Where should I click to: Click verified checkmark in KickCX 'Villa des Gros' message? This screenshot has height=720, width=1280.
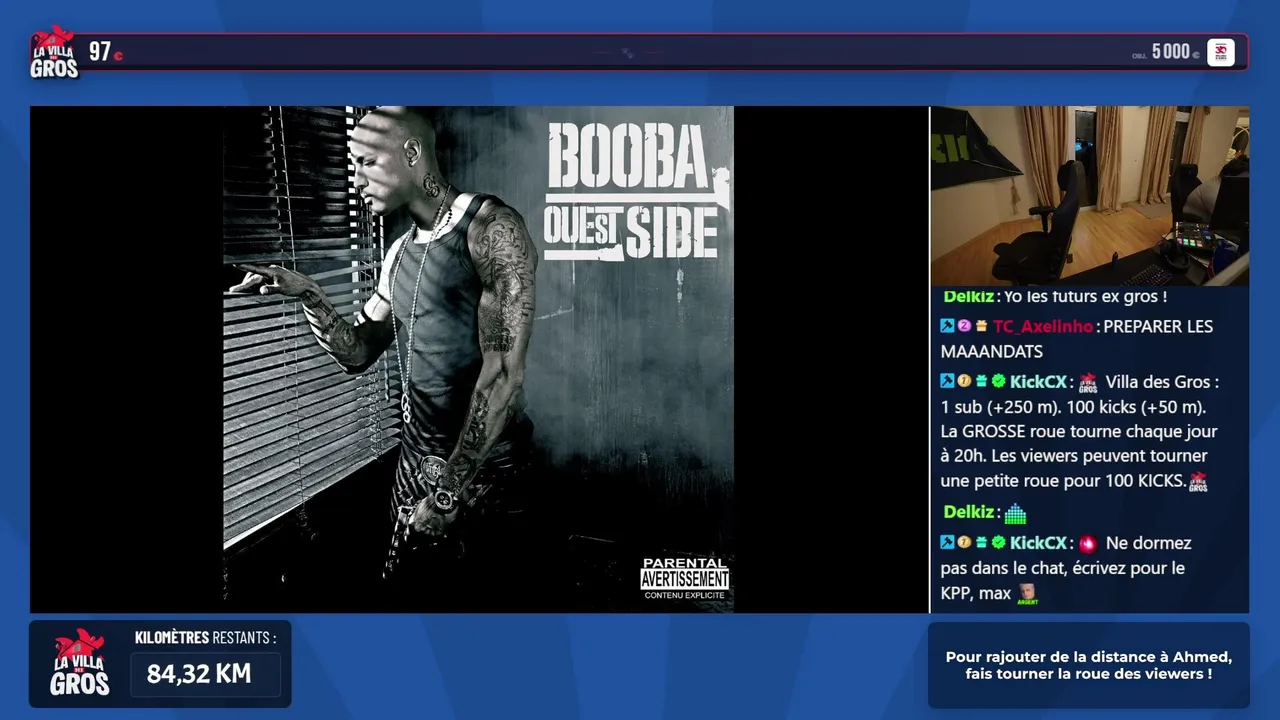coord(998,381)
